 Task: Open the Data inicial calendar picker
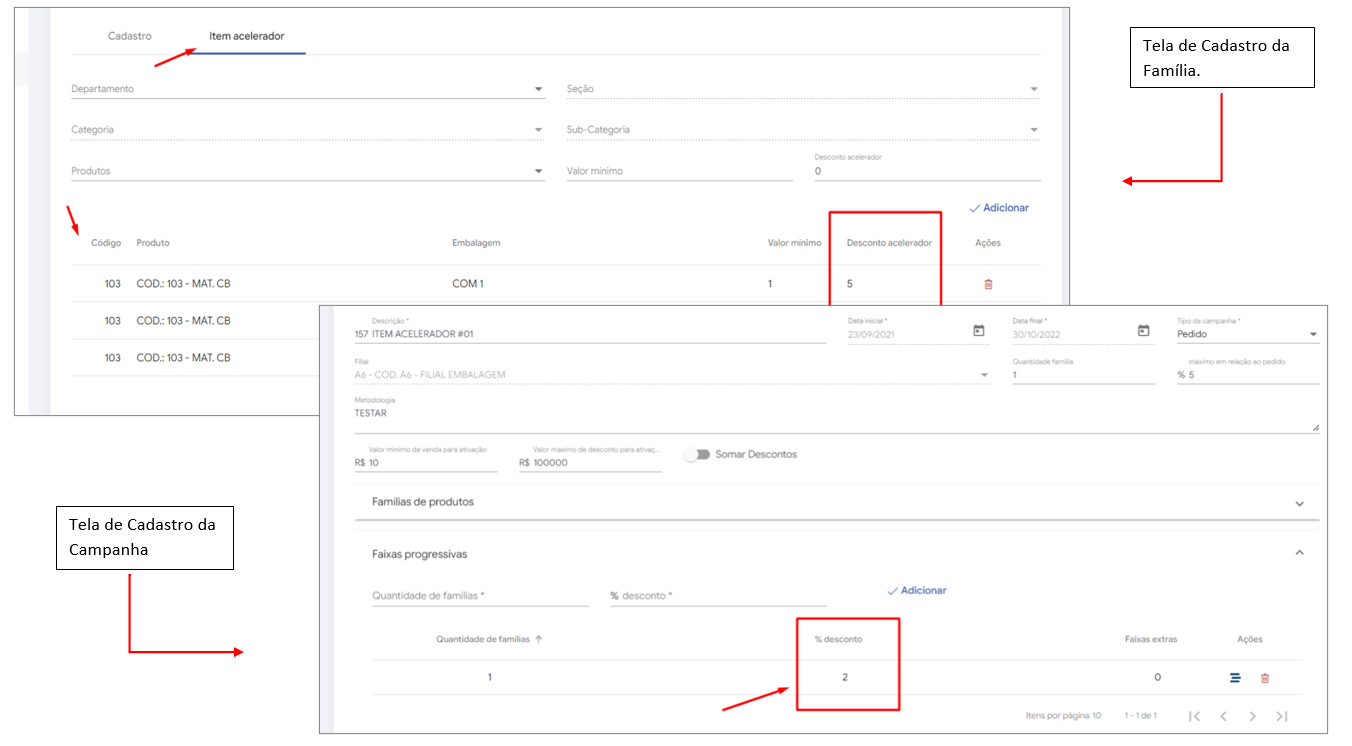click(x=978, y=331)
